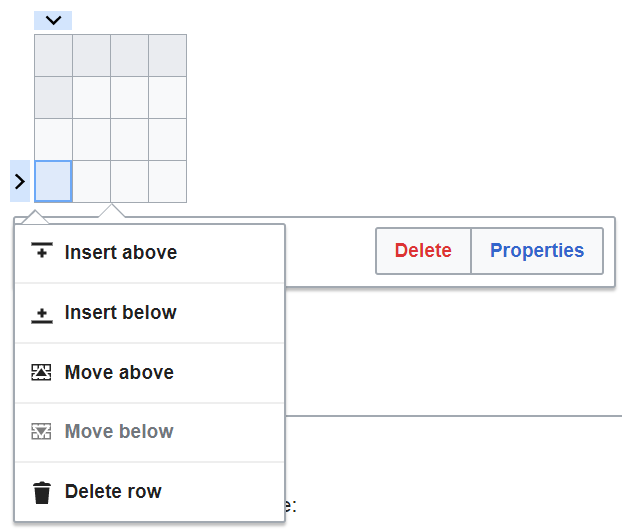Click the second header cell in the first row
This screenshot has height=531, width=622.
point(91,55)
